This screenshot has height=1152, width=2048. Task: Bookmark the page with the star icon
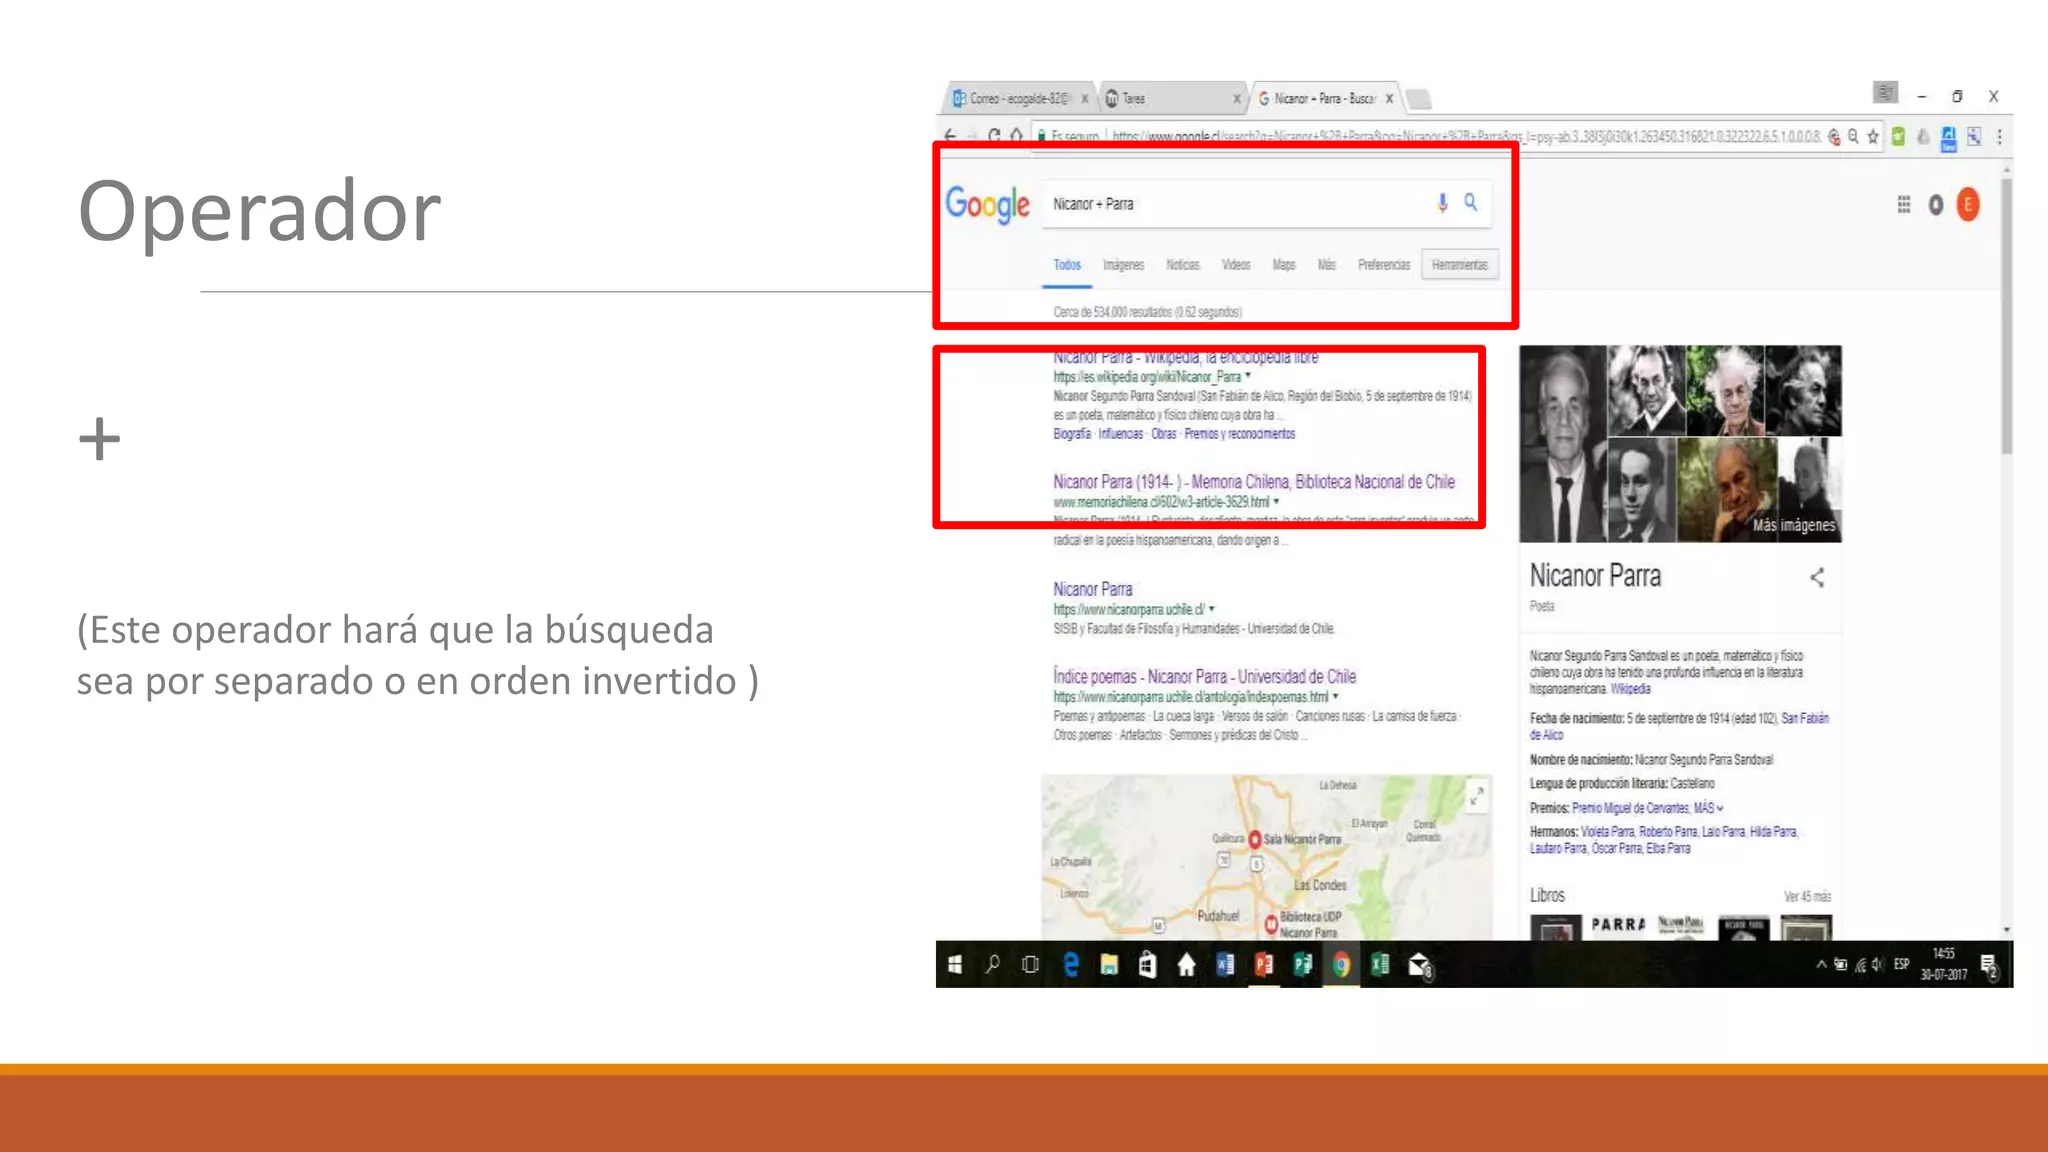pos(1873,137)
